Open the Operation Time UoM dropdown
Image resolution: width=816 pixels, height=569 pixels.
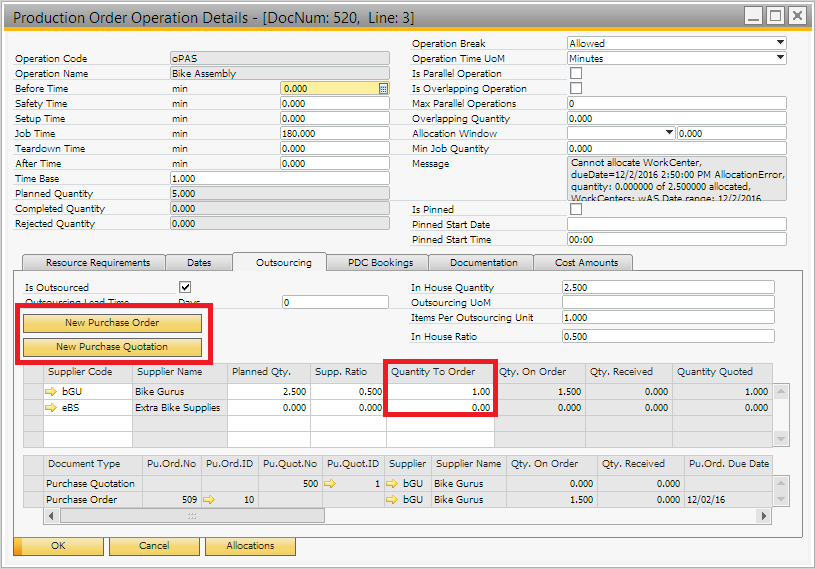click(x=779, y=58)
